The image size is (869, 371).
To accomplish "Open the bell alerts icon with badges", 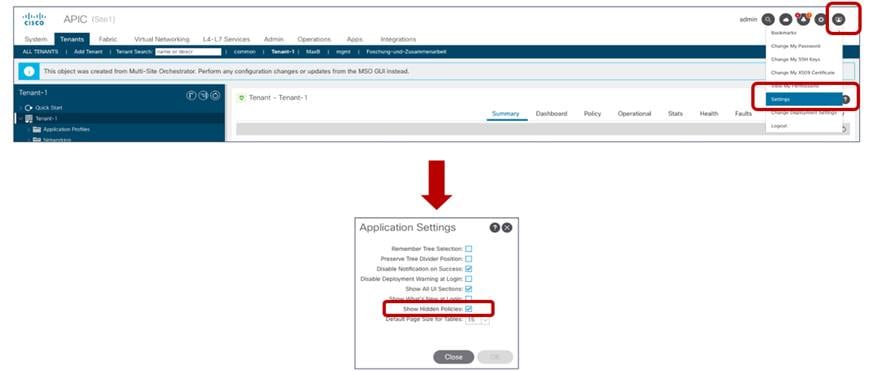I will (x=803, y=19).
